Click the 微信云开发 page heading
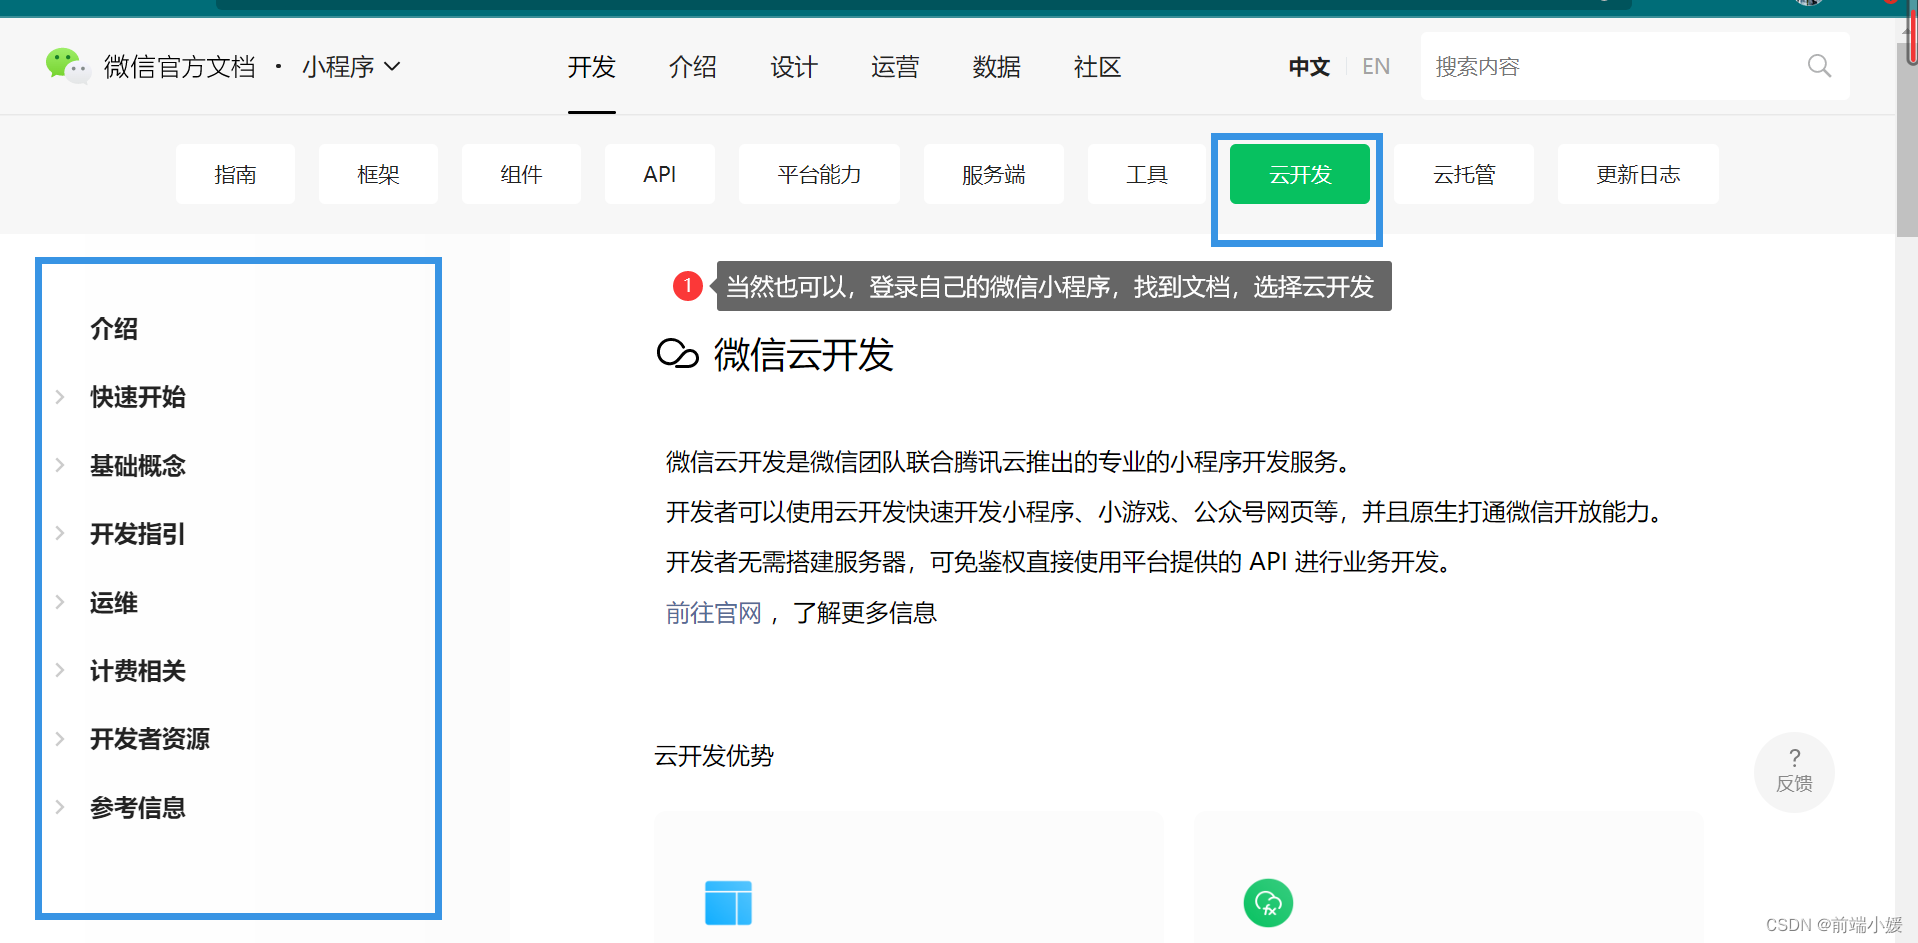The width and height of the screenshot is (1918, 943). point(803,354)
